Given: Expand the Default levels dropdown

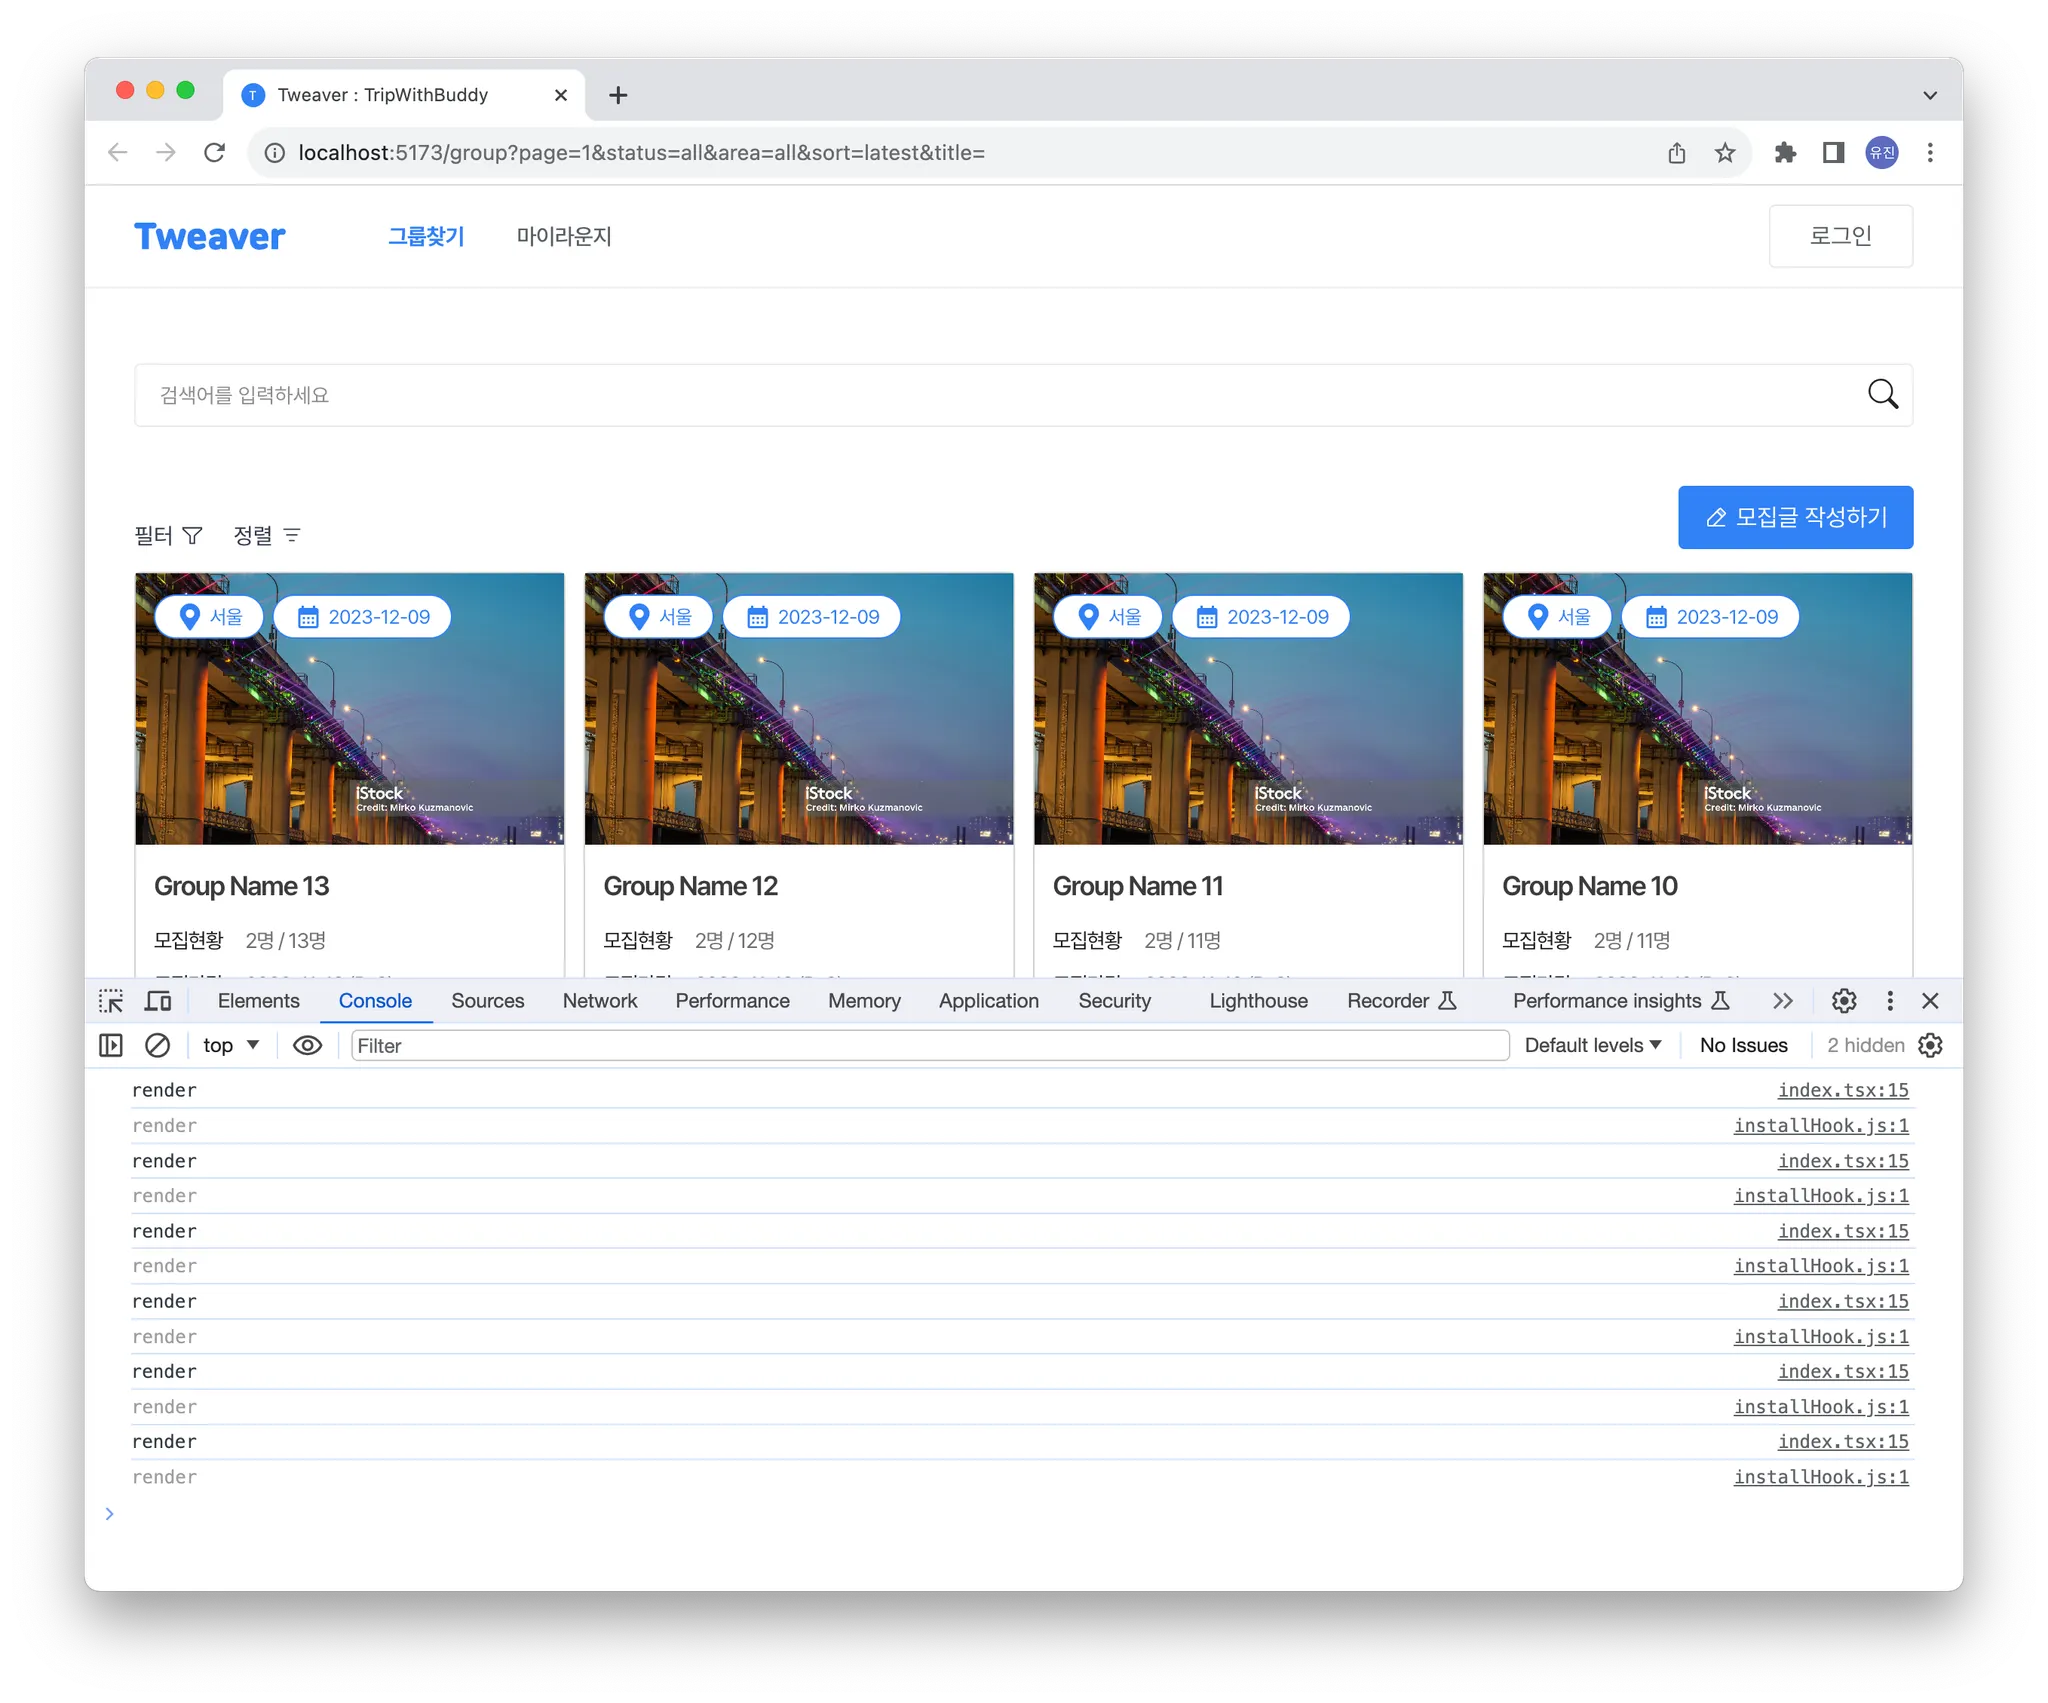Looking at the screenshot, I should [1593, 1045].
